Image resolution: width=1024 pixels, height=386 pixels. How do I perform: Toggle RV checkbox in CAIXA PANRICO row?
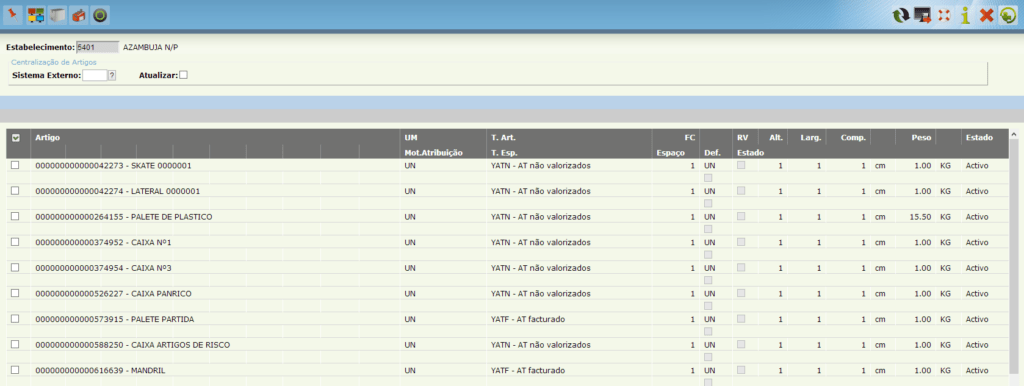(741, 293)
